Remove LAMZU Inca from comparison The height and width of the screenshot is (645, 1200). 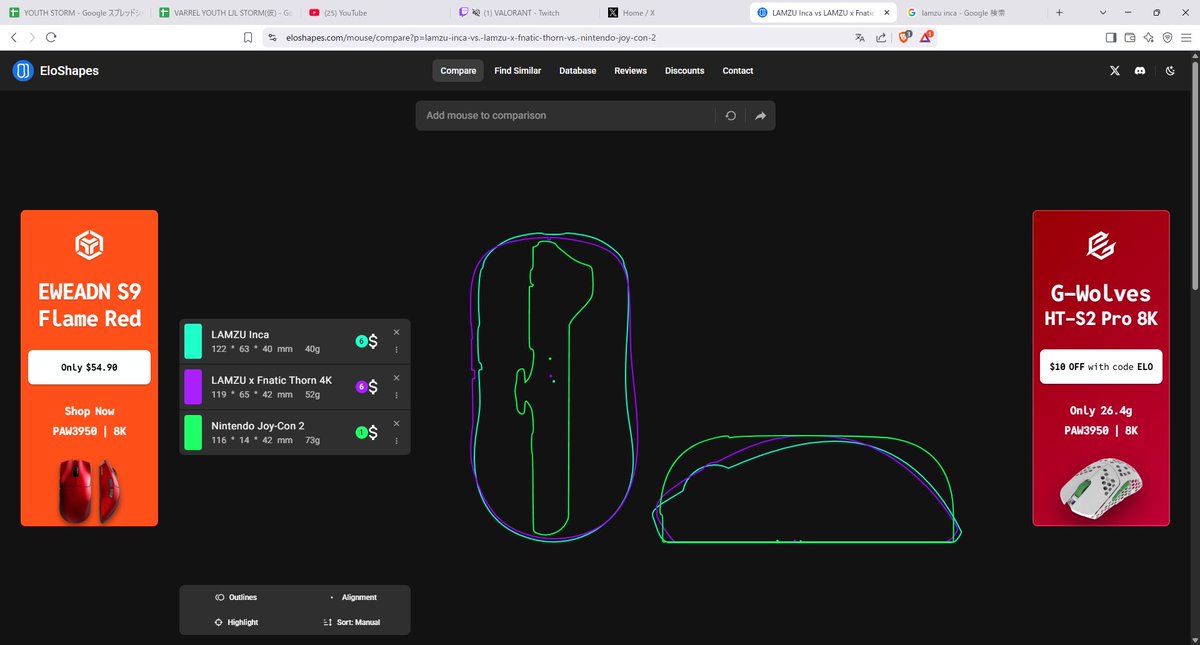point(396,332)
